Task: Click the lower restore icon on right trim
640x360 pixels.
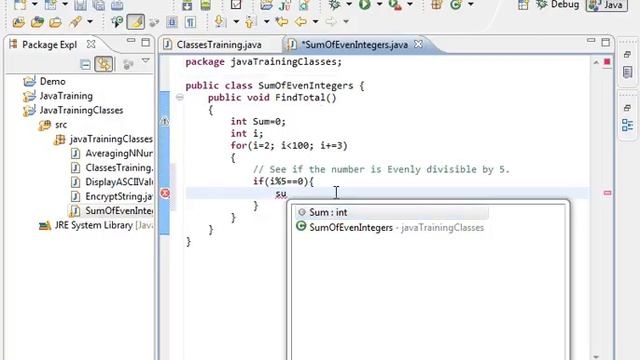Action: coord(627,108)
